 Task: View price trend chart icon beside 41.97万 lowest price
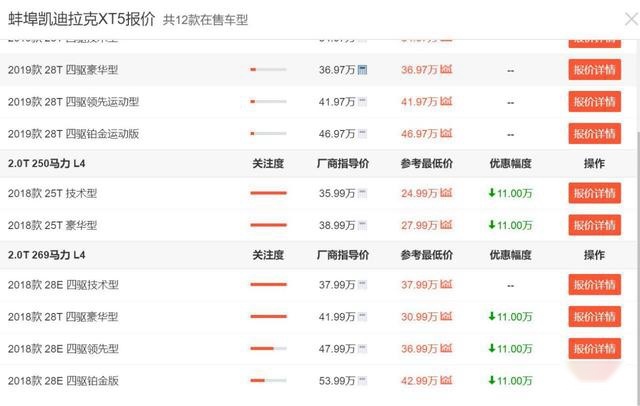pos(446,101)
